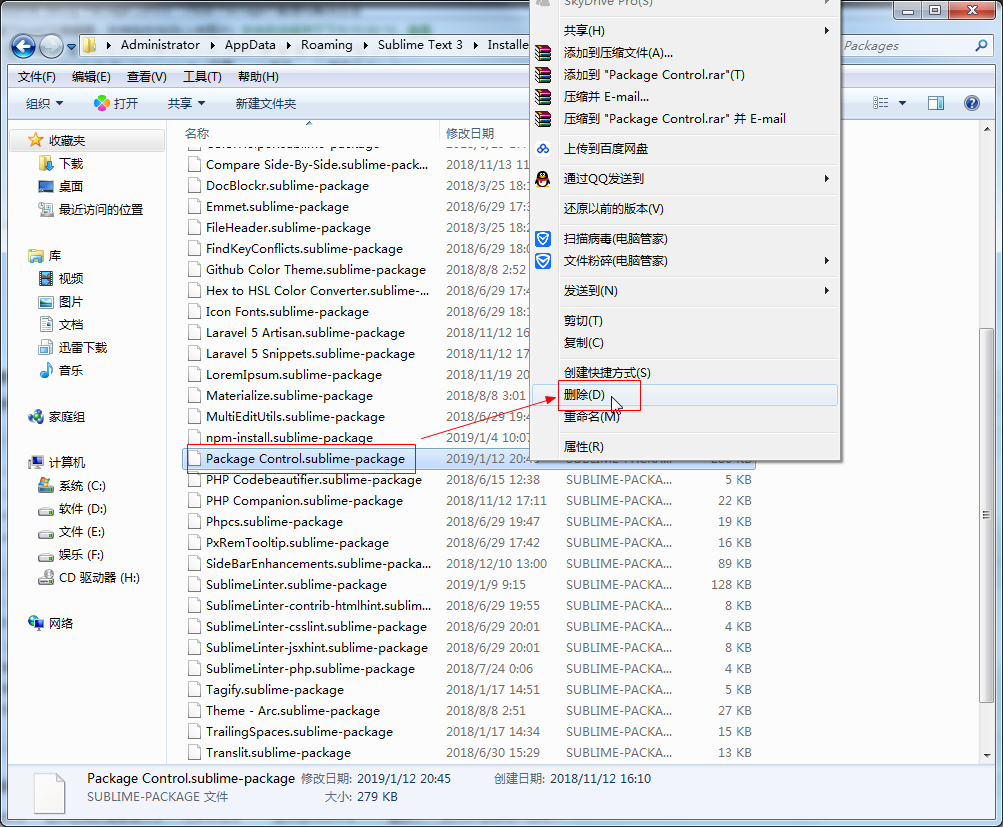Viewport: 1003px width, 827px height.
Task: Open the recent locations dropdown arrow
Action: (71, 47)
